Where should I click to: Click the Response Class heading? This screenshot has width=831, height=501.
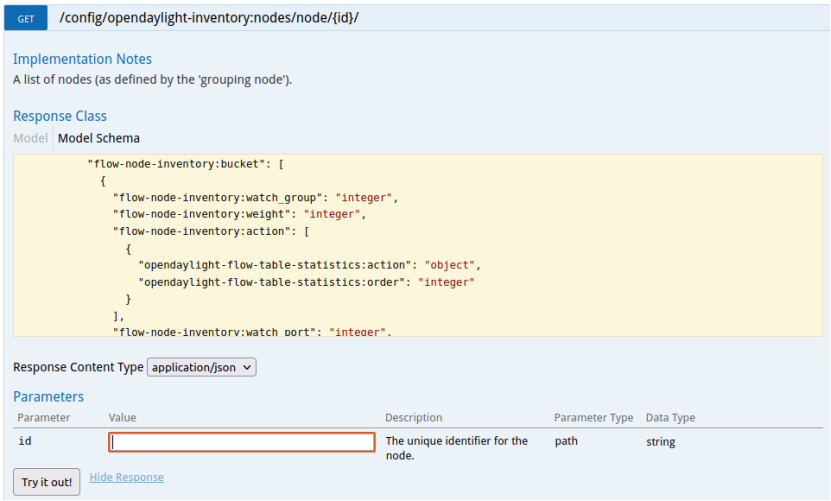[x=60, y=116]
